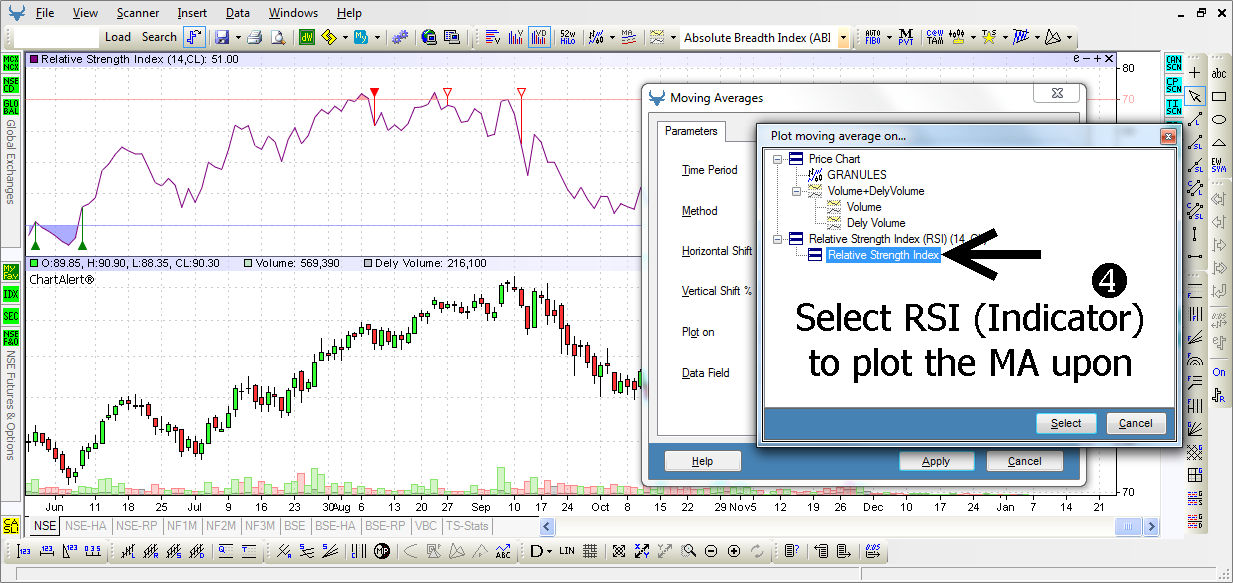Click the symbol input field beside Load
1233x583 pixels.
[x=58, y=37]
